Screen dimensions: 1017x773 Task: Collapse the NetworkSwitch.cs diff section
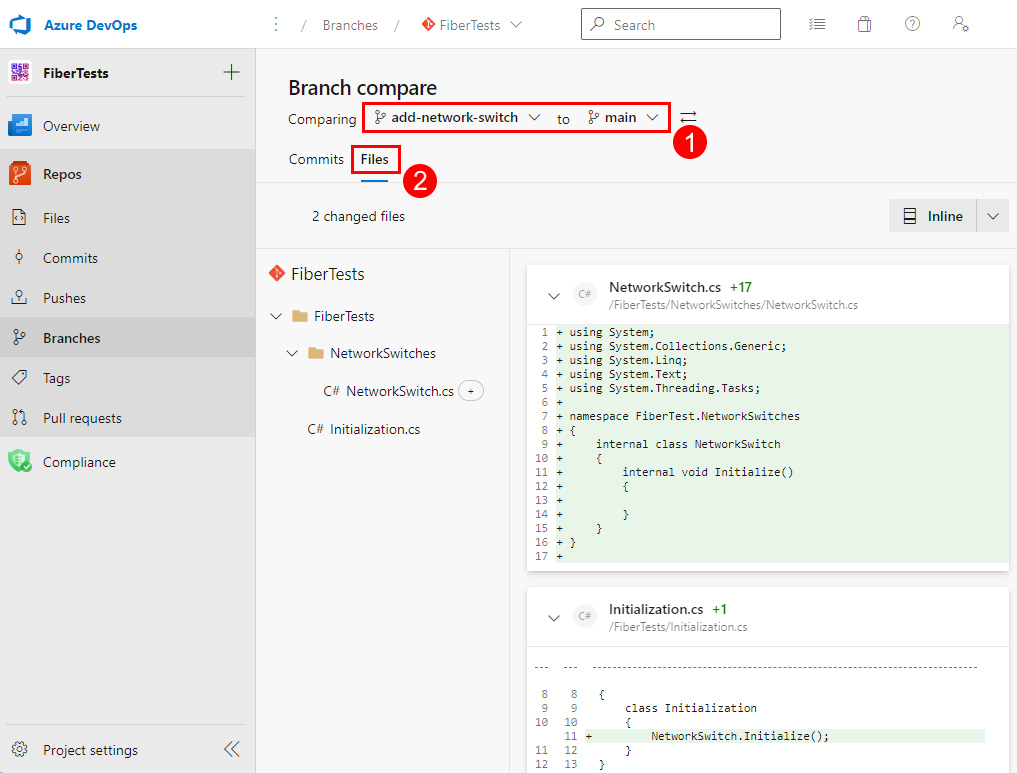click(554, 295)
